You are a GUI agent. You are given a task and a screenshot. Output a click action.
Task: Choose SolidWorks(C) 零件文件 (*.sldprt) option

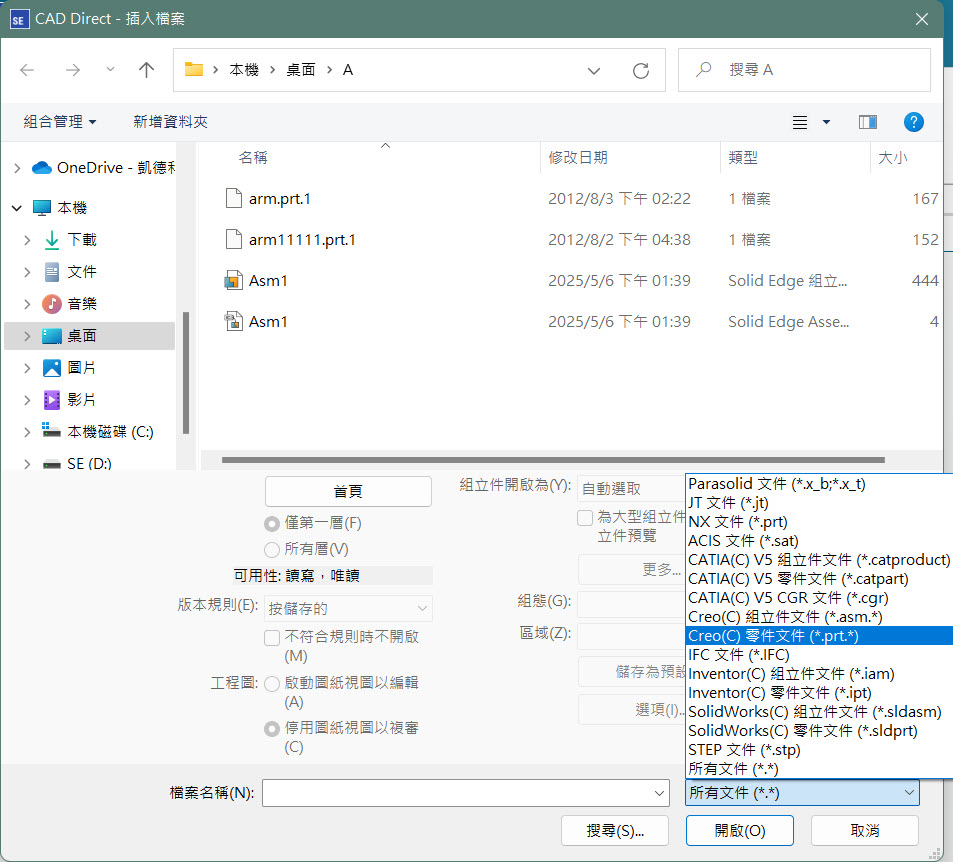click(x=819, y=731)
